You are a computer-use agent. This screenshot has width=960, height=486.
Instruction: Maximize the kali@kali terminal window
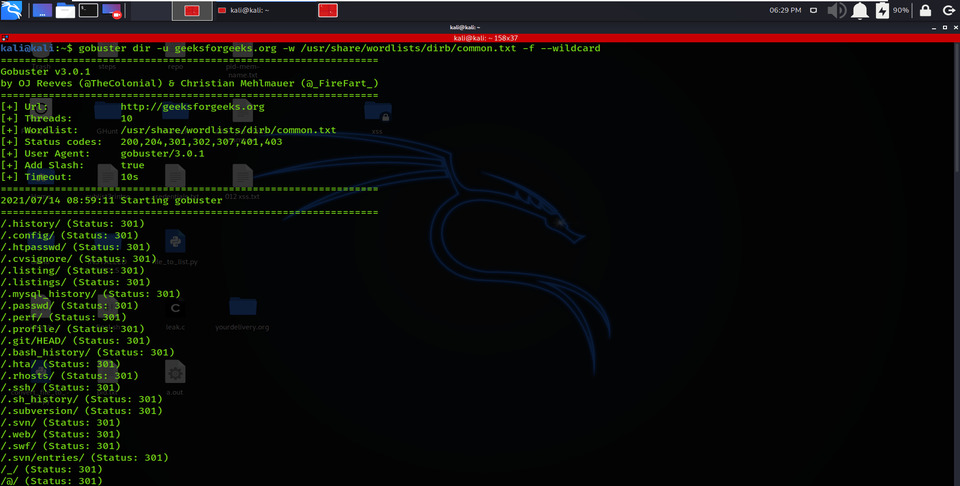pyautogui.click(x=944, y=28)
